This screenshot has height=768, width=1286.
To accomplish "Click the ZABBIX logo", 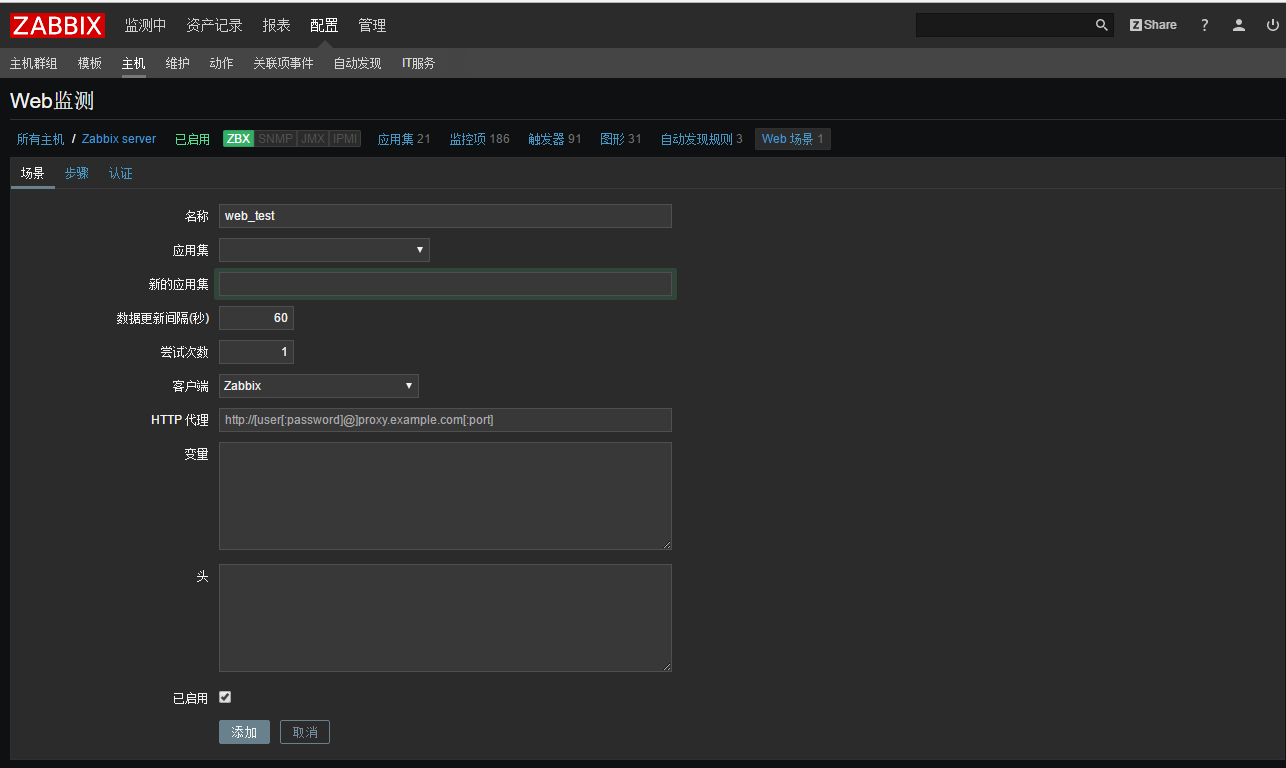I will coord(58,25).
